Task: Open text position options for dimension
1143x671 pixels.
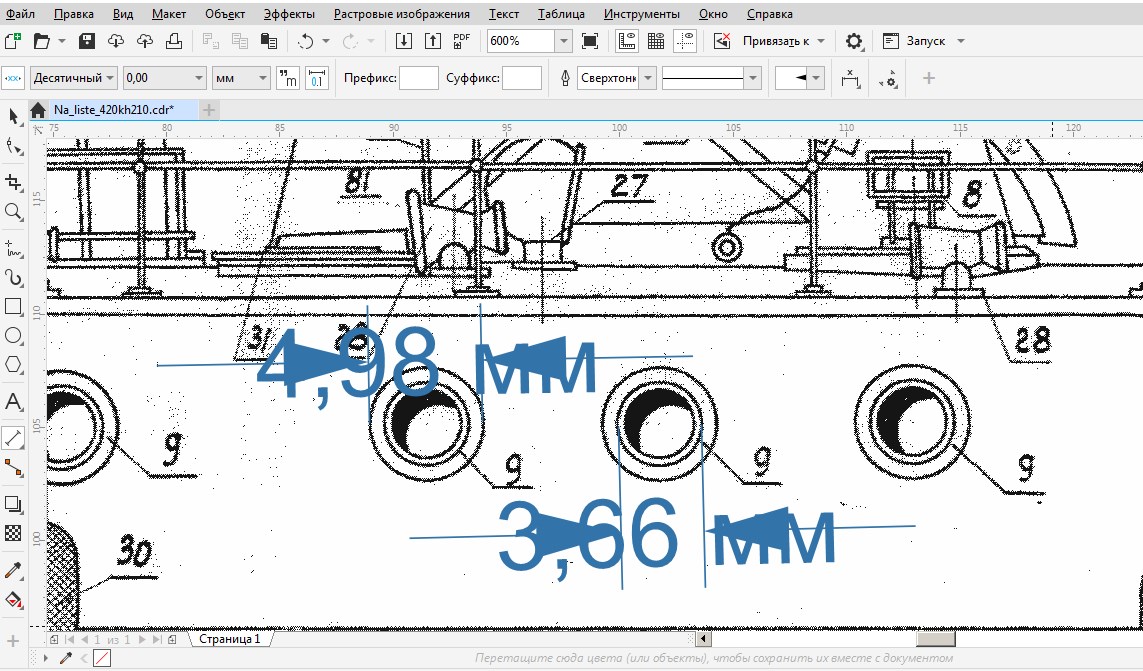Action: click(850, 78)
